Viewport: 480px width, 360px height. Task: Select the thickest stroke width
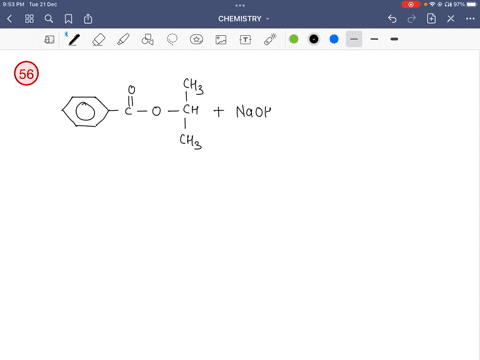tap(394, 39)
